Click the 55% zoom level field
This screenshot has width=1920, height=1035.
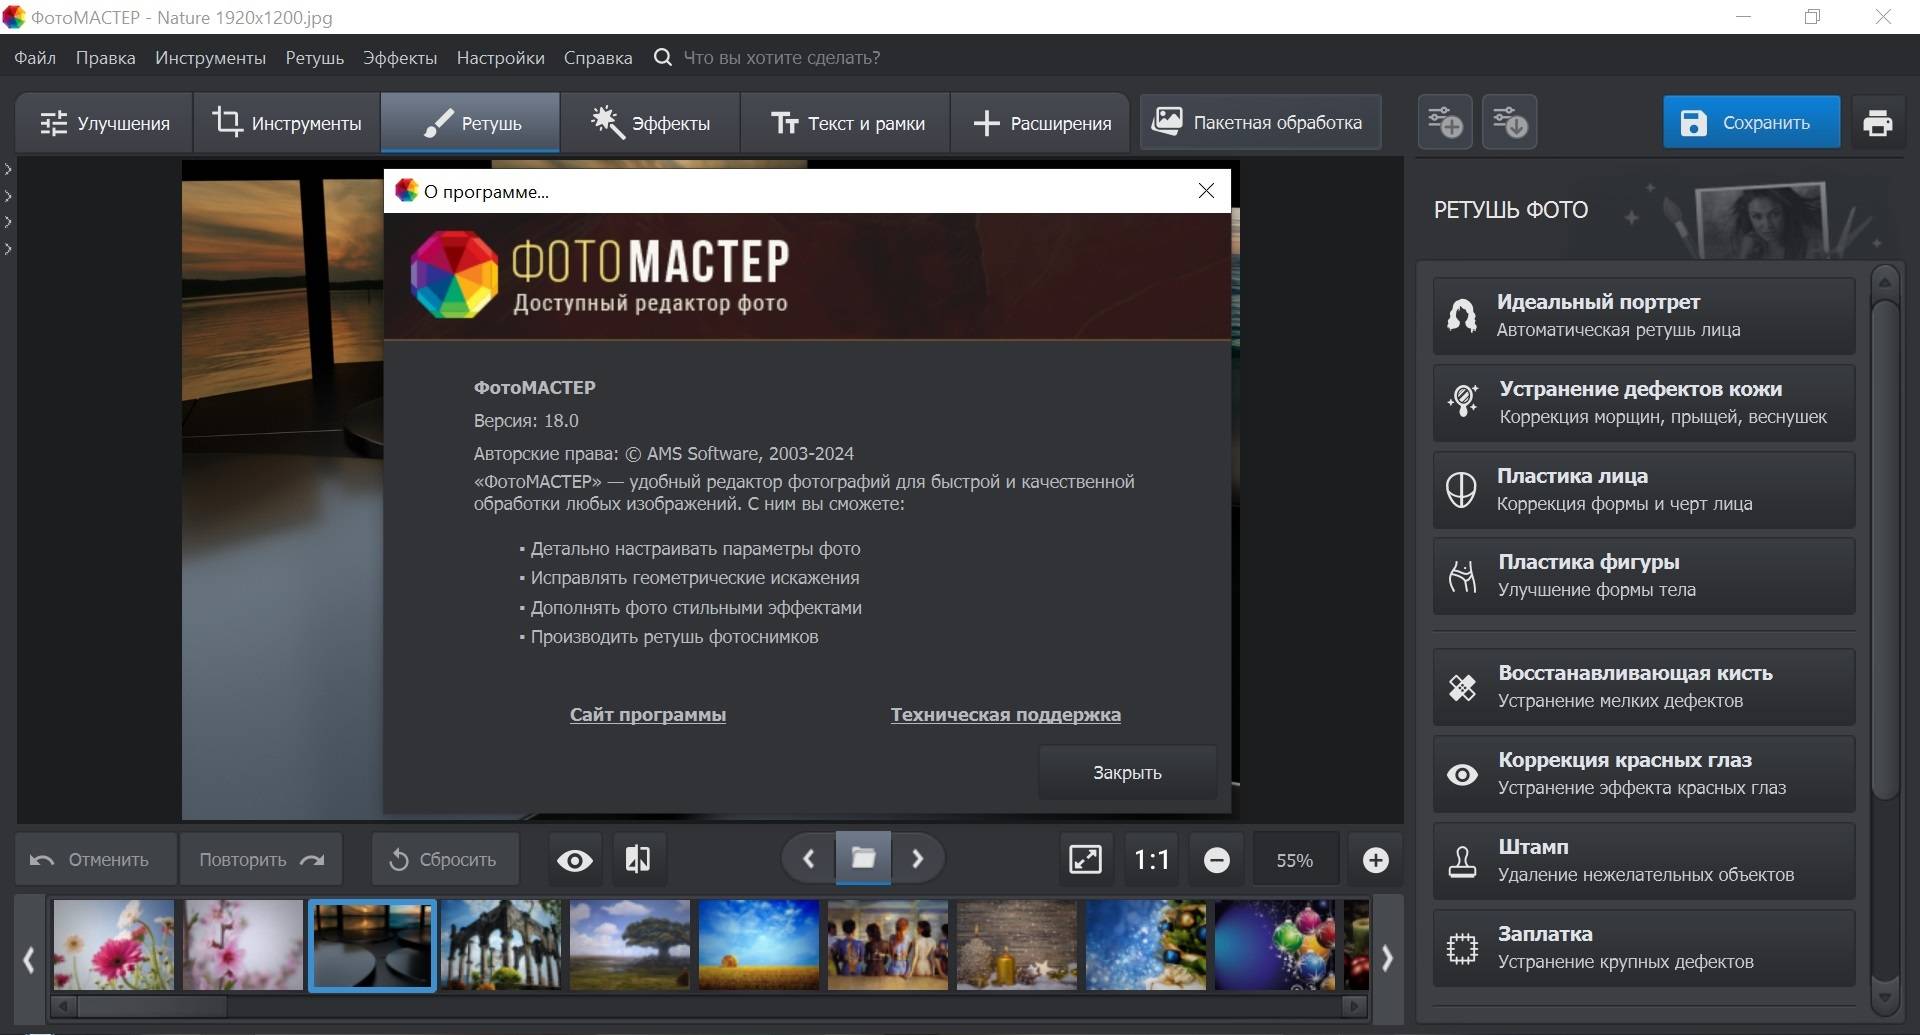pyautogui.click(x=1294, y=860)
